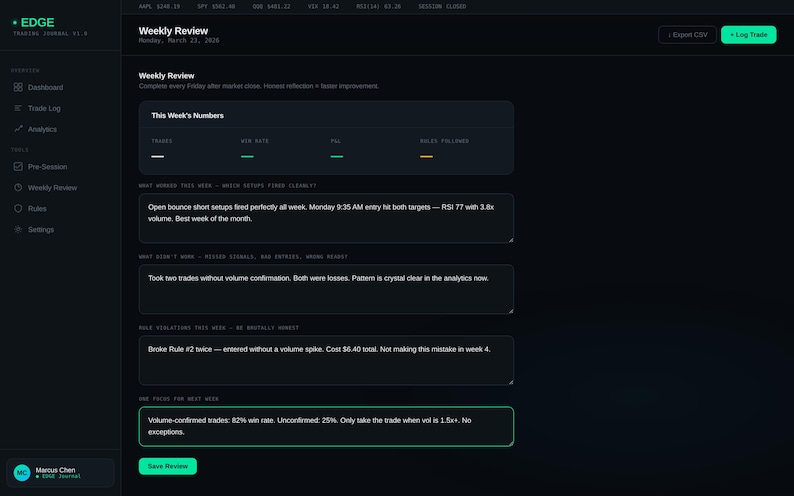Save the weekly review

[168, 466]
